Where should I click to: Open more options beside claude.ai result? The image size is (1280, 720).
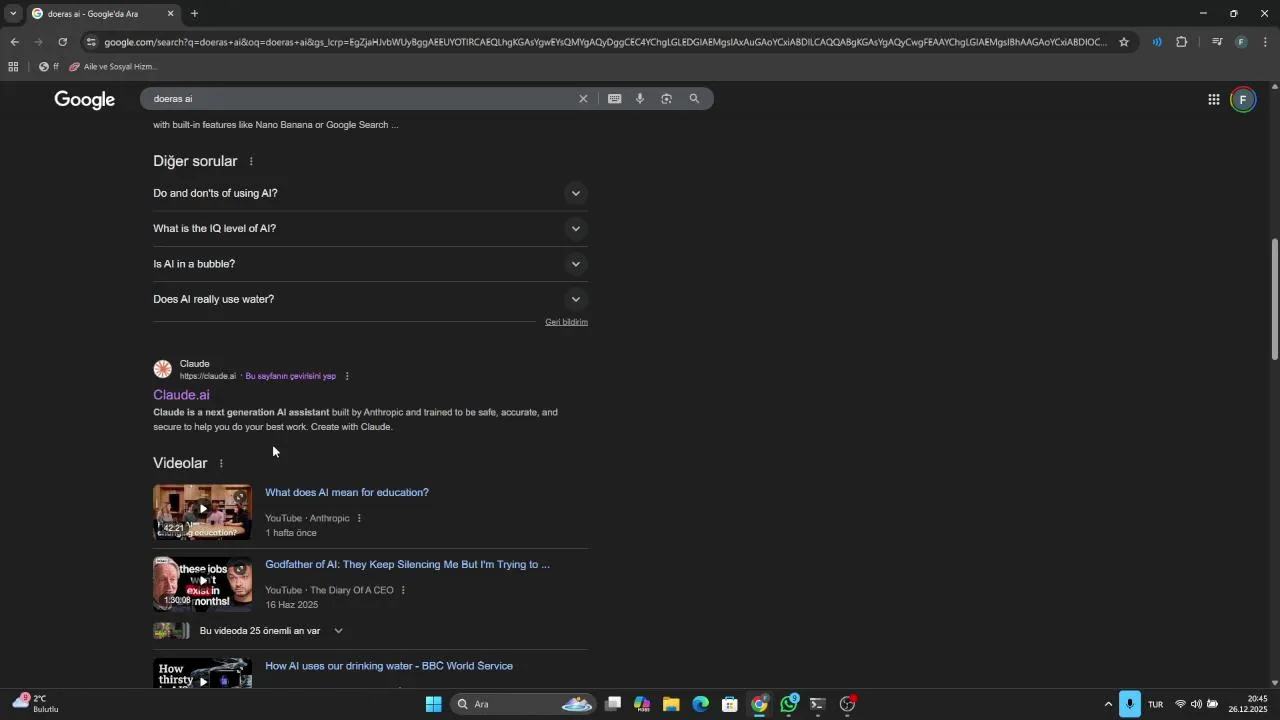(347, 376)
